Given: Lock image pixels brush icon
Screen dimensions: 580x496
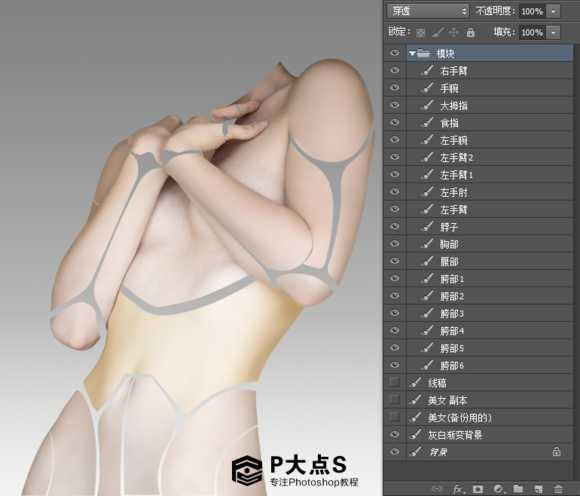Looking at the screenshot, I should click(x=438, y=33).
